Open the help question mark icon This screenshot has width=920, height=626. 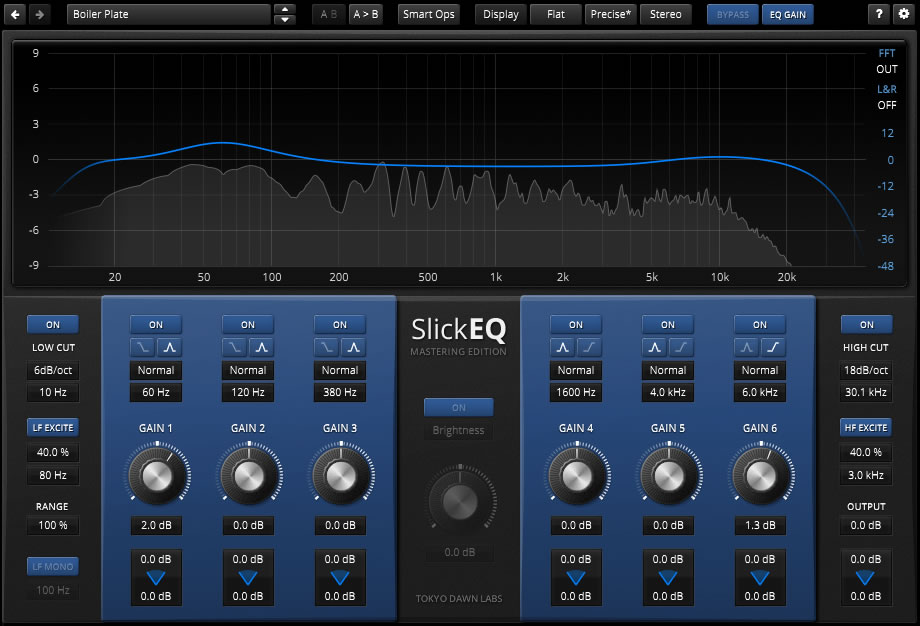[x=878, y=14]
